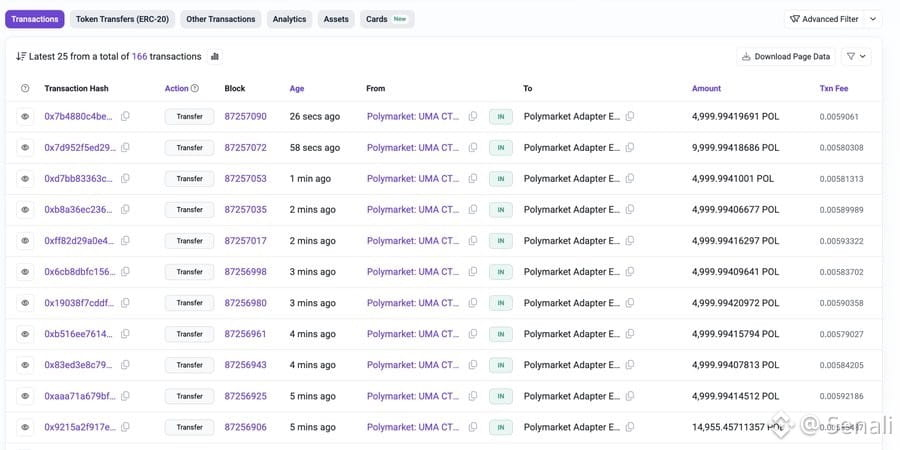Select txn fee 0.00593322
The width and height of the screenshot is (900, 450).
click(x=841, y=241)
